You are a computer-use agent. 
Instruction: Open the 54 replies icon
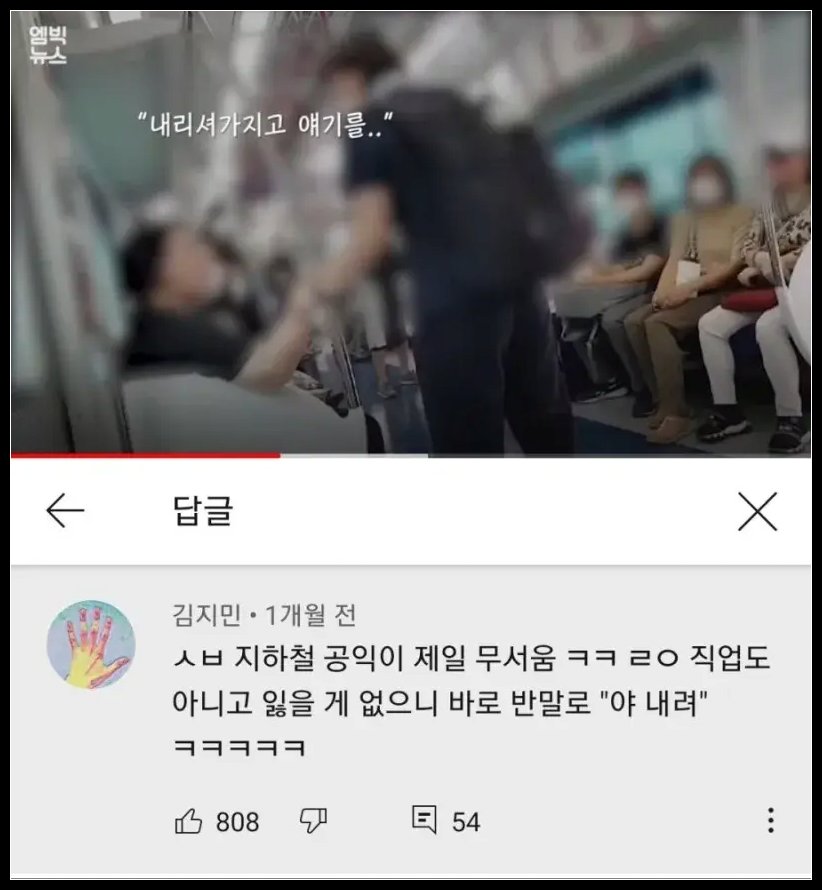coord(424,820)
